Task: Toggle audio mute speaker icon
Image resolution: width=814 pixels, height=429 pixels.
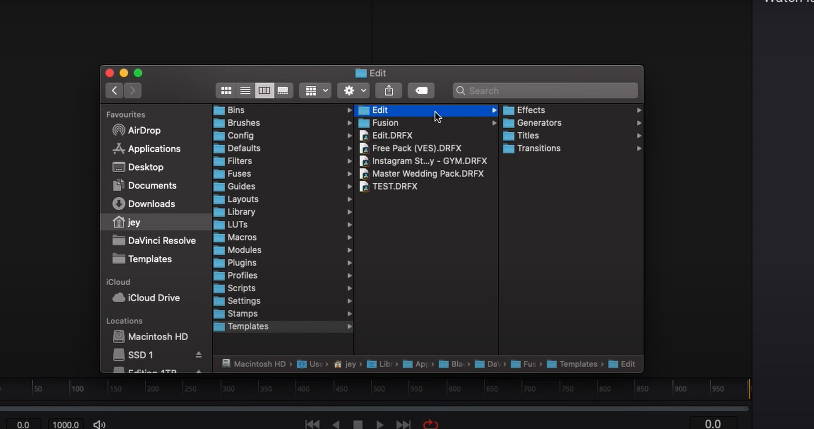Action: (99, 424)
